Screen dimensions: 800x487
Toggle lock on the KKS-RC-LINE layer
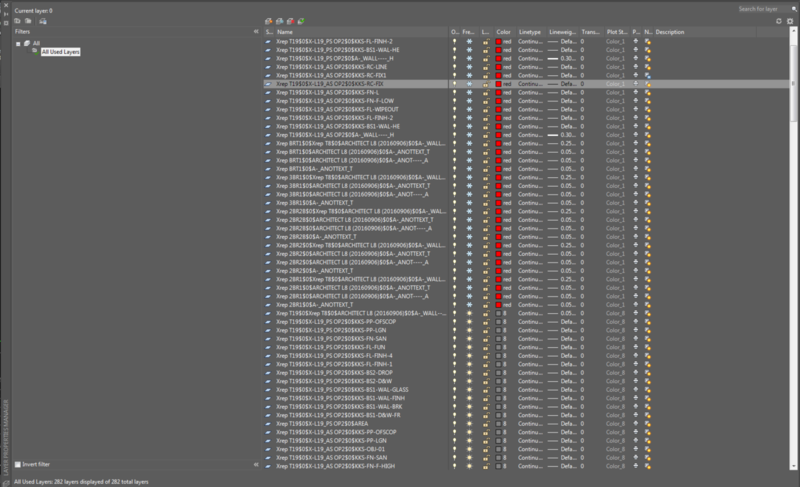(486, 67)
